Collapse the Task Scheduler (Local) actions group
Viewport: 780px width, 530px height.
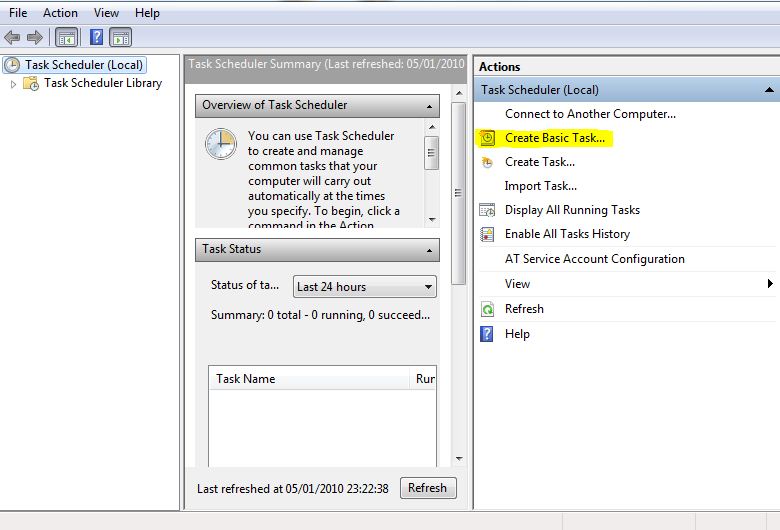[x=768, y=90]
